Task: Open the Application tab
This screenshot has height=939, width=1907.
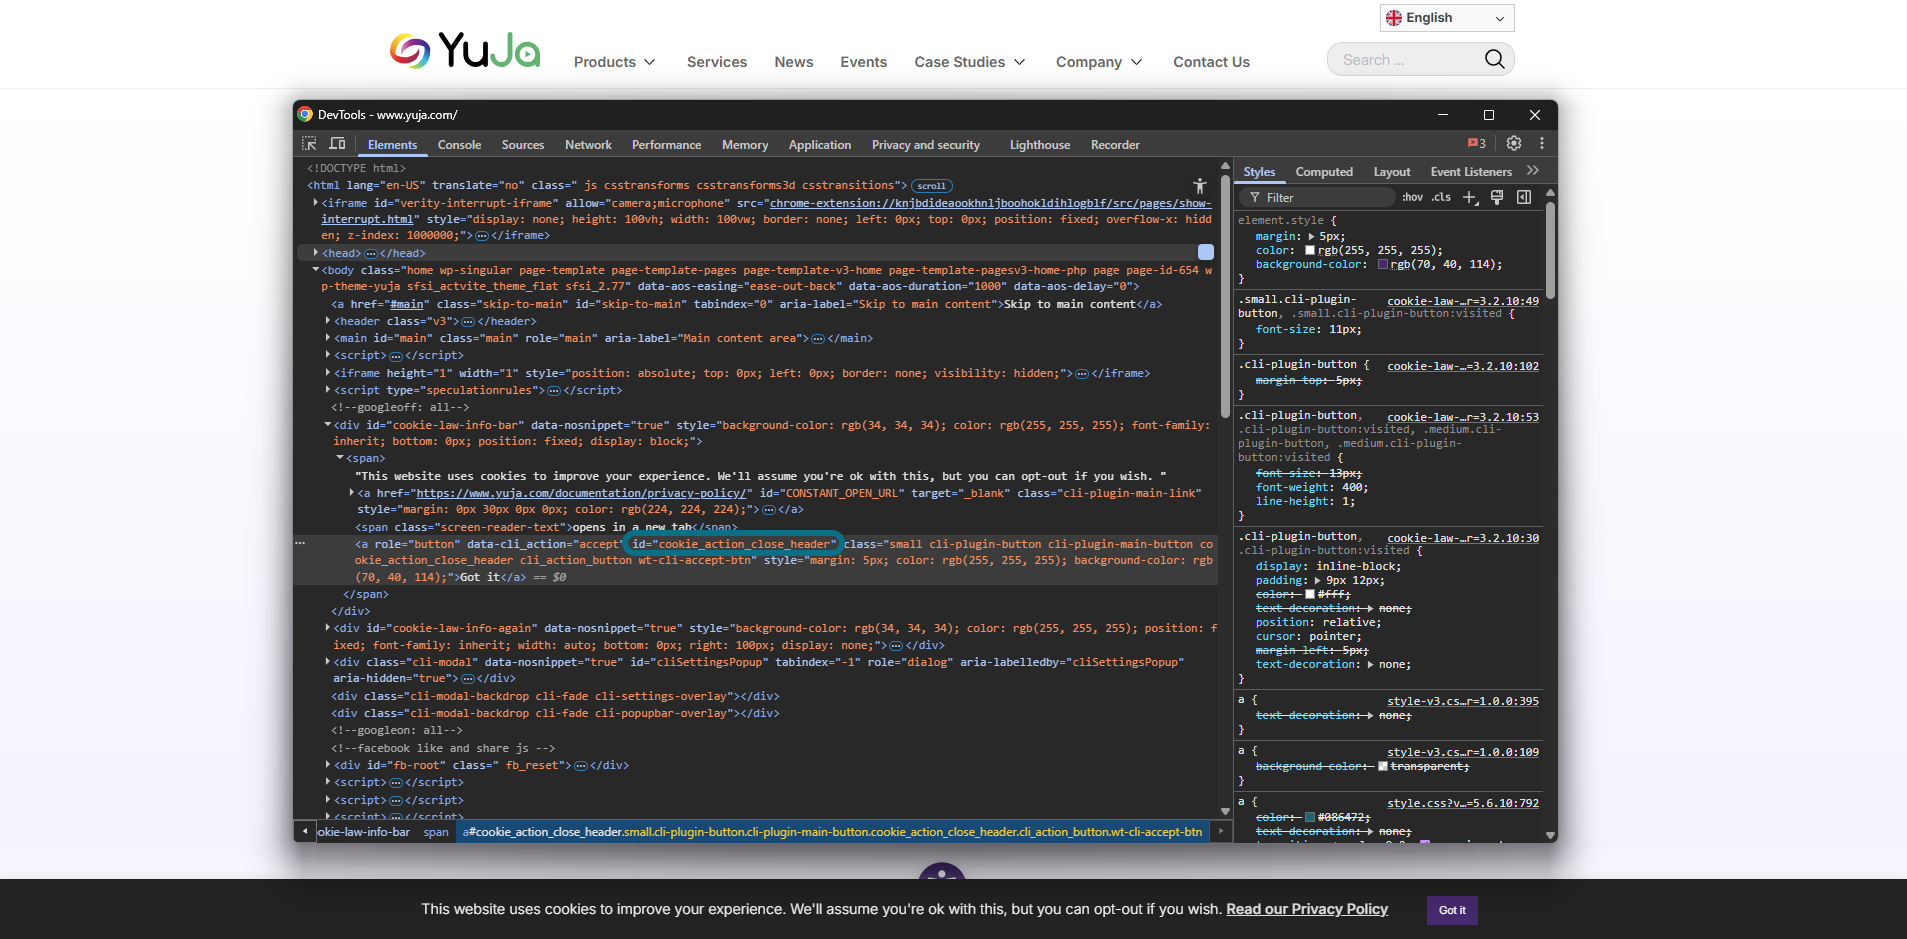Action: 820,145
